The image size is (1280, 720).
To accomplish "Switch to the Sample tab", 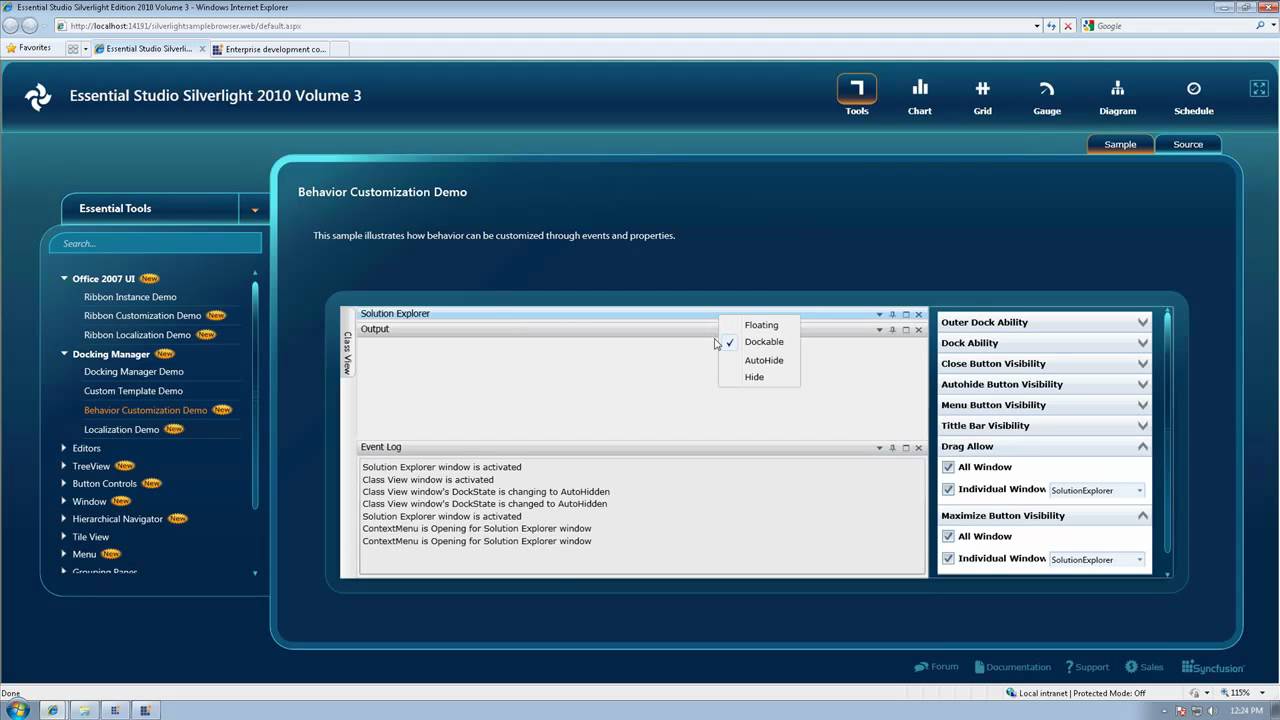I will coord(1120,144).
